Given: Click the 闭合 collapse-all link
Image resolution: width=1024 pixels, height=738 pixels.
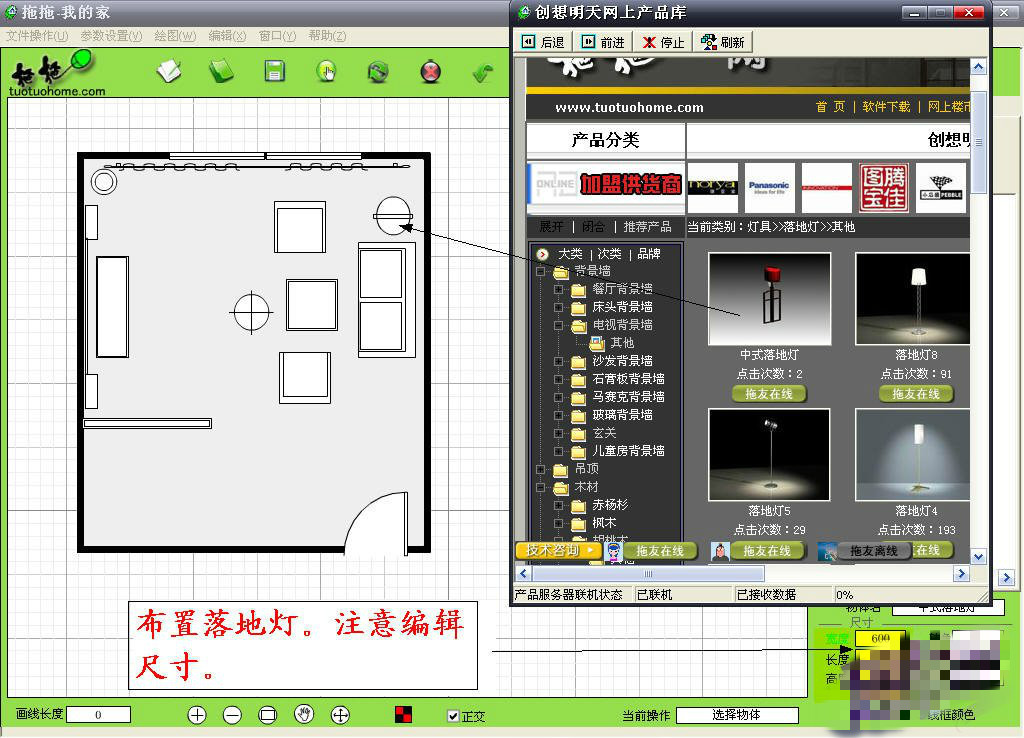Looking at the screenshot, I should point(593,227).
